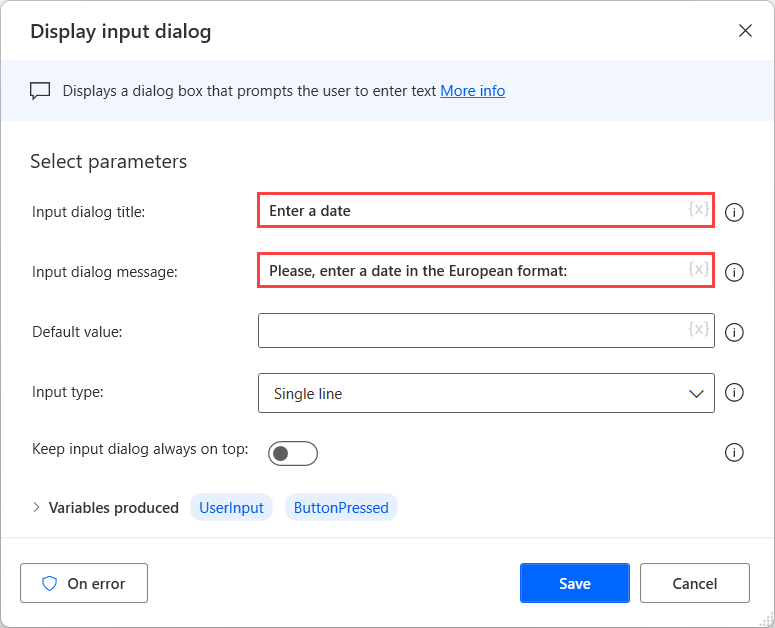
Task: Open On error settings
Action: pos(84,583)
